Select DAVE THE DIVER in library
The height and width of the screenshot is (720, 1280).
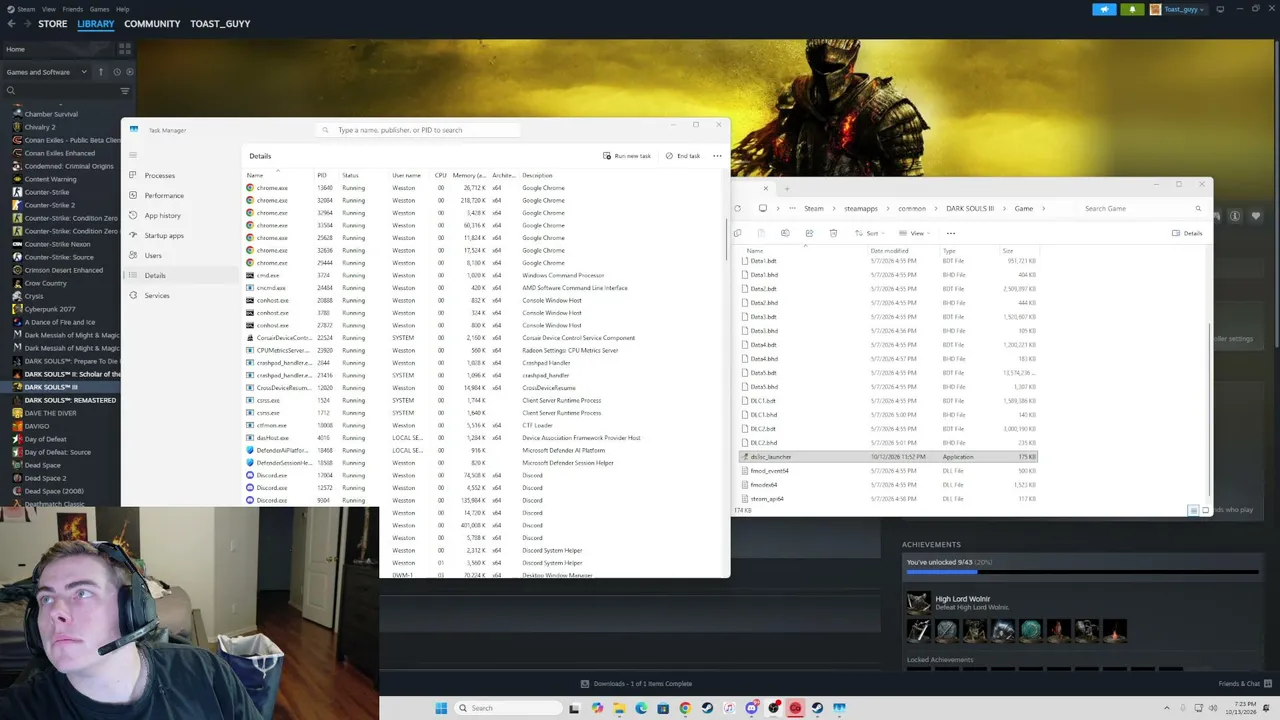point(50,413)
